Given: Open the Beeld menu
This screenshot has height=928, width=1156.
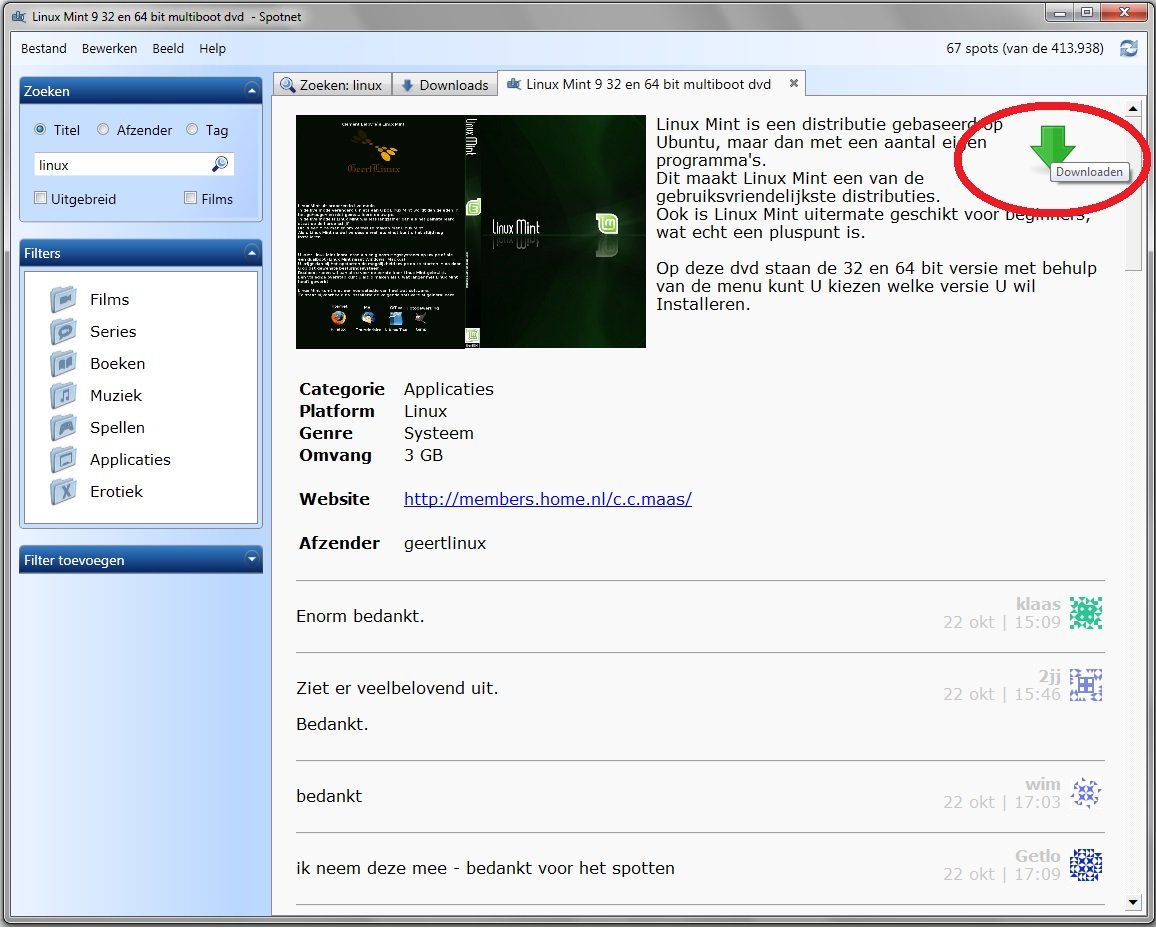Looking at the screenshot, I should click(167, 48).
